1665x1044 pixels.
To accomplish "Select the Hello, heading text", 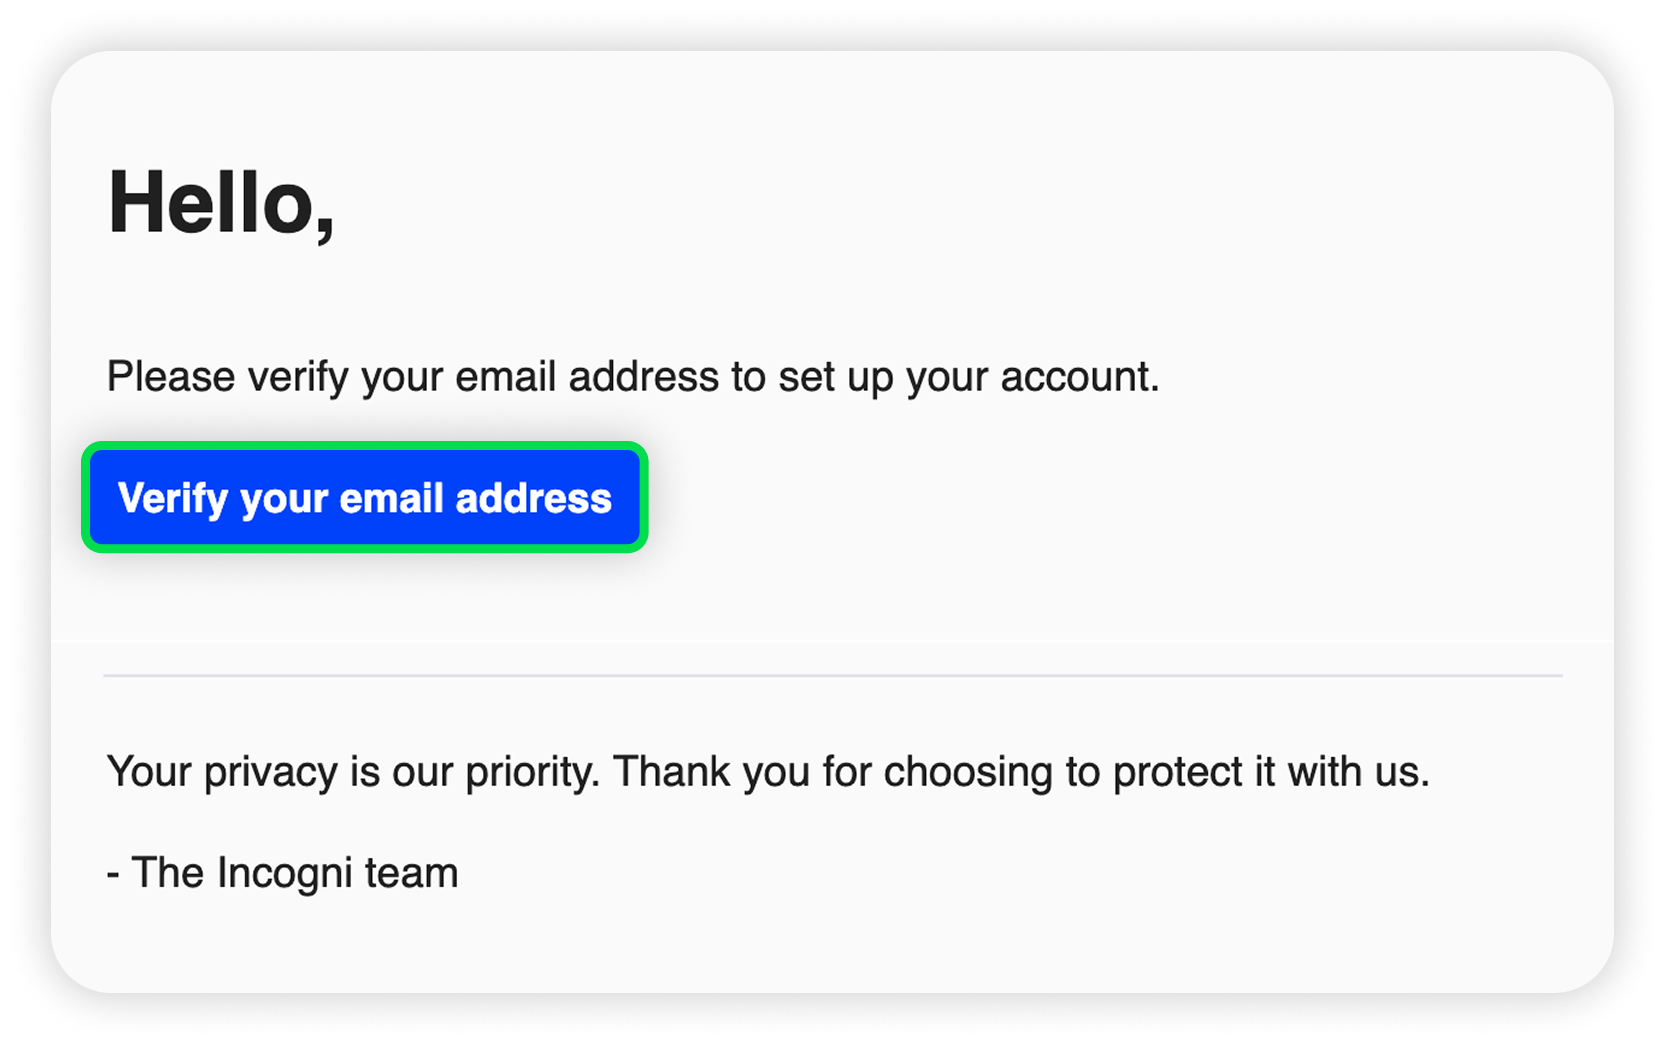I will click(x=221, y=203).
